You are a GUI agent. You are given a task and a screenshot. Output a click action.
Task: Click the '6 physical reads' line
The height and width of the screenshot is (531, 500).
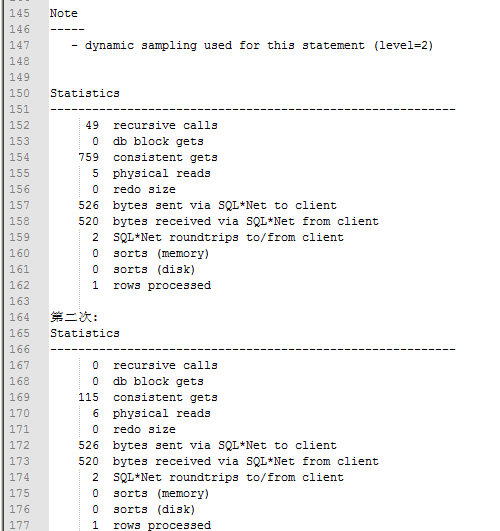pos(151,413)
